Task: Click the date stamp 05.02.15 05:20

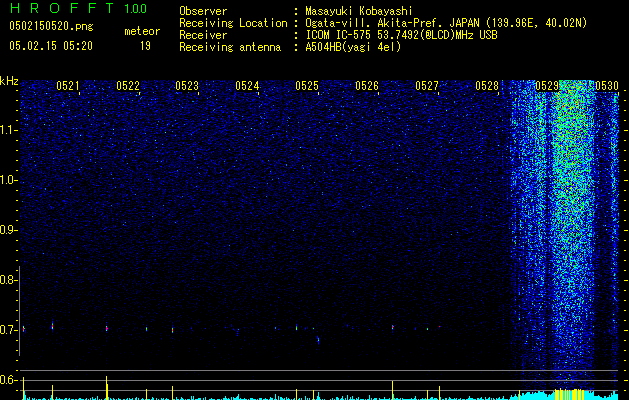Action: click(x=51, y=46)
